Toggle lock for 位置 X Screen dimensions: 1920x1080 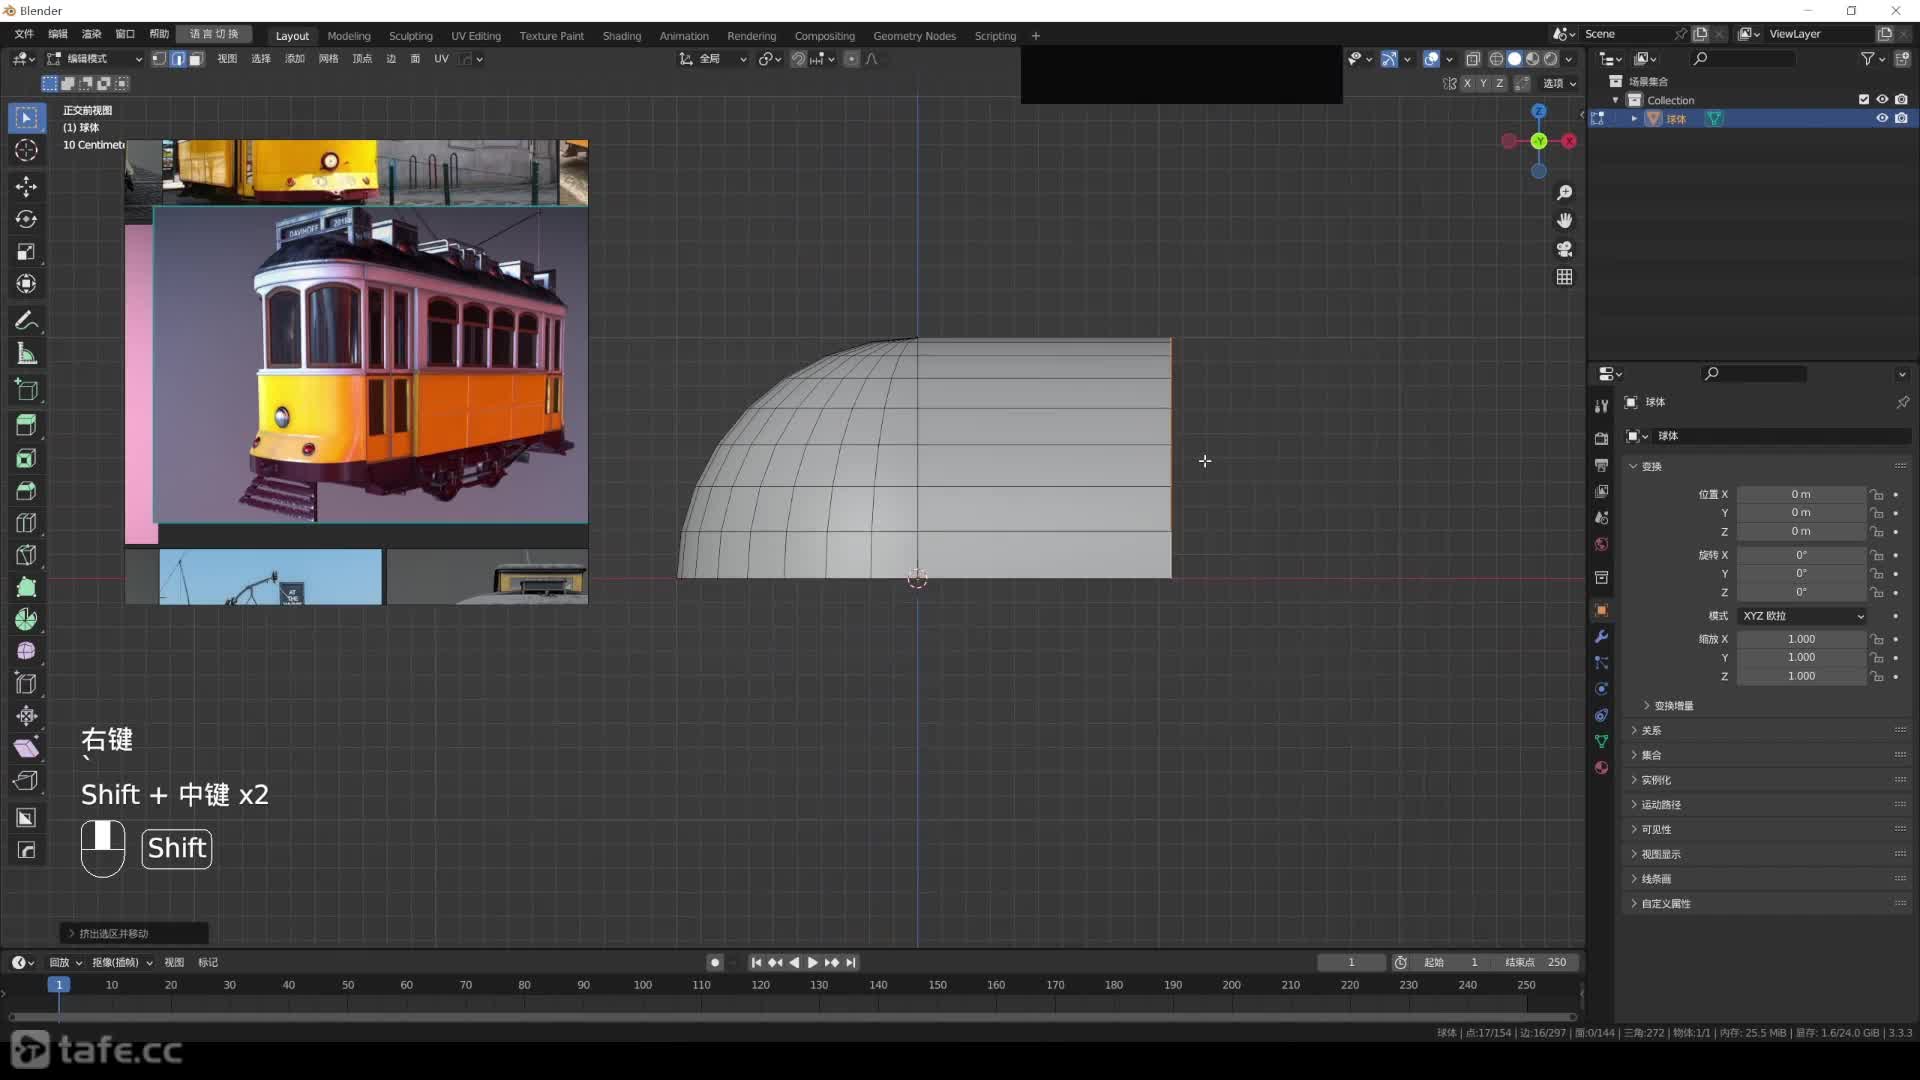click(x=1877, y=495)
